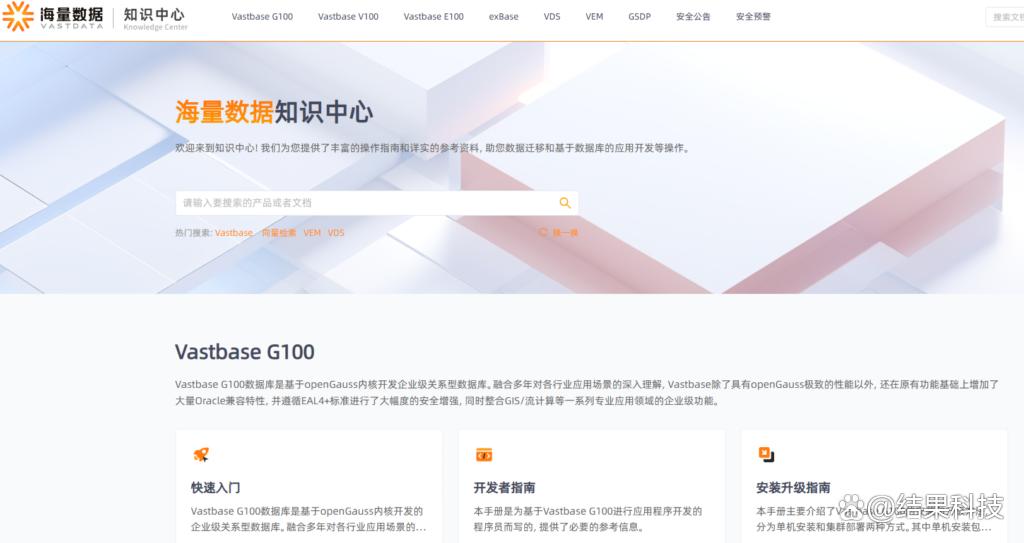
Task: Open the 开发者指南 card title
Action: pyautogui.click(x=504, y=487)
